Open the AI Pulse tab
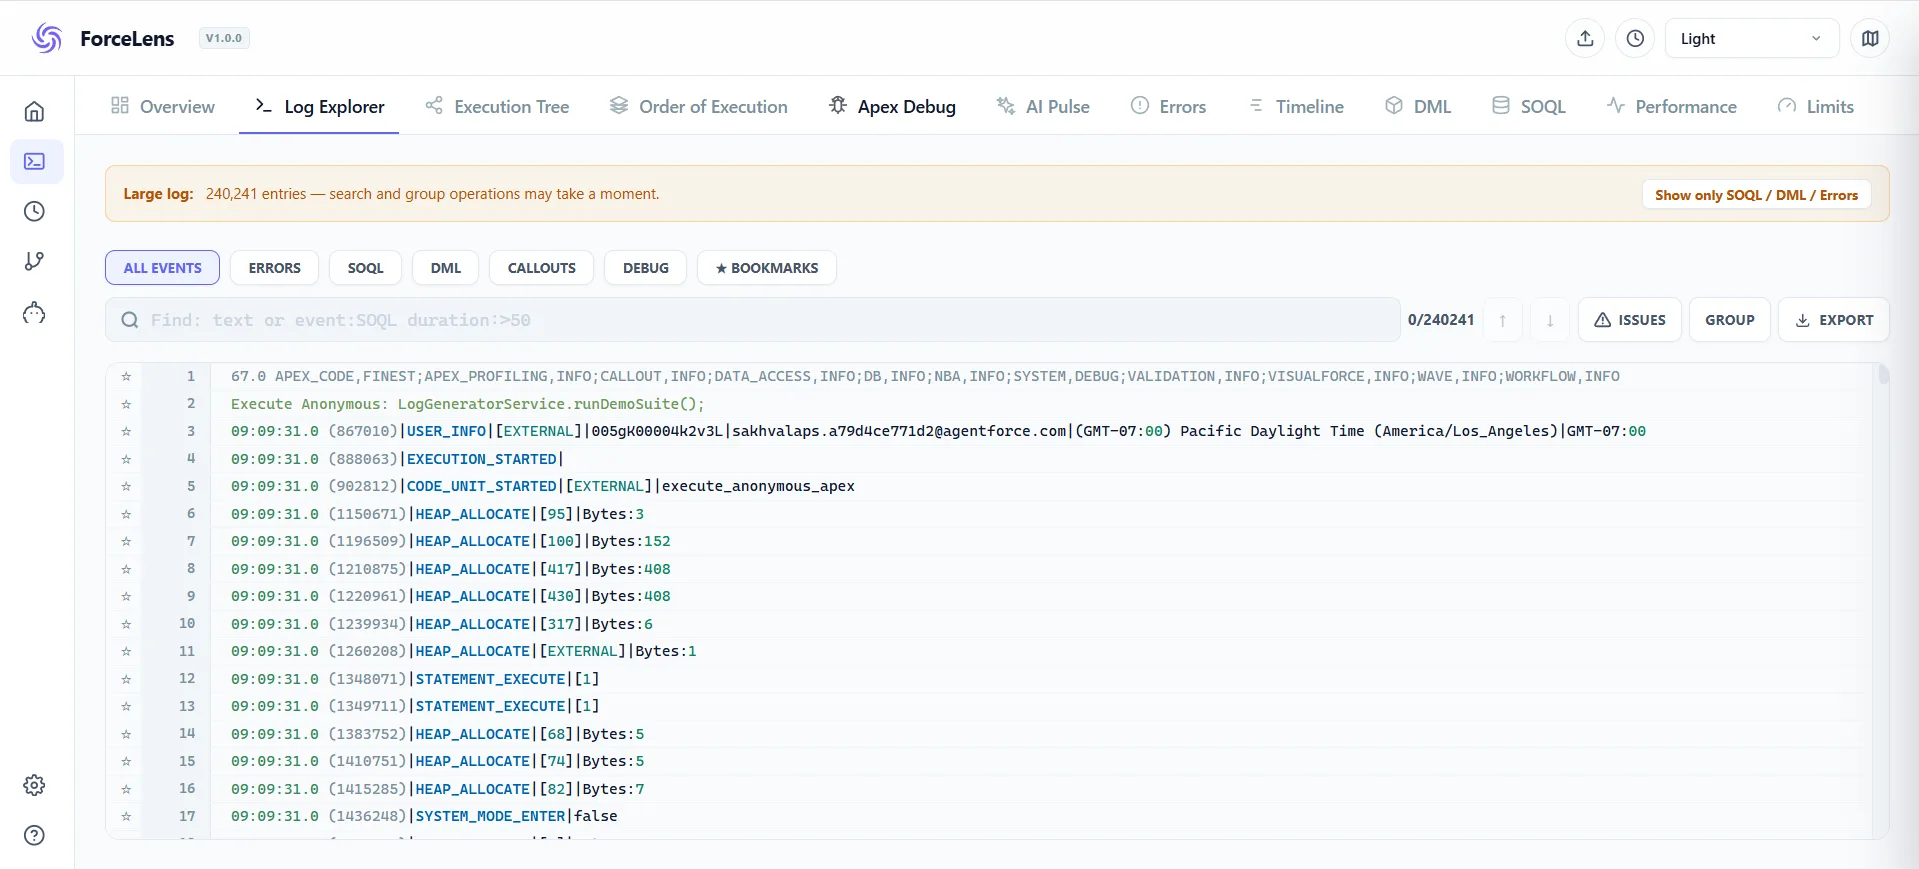The image size is (1919, 869). pyautogui.click(x=1043, y=106)
